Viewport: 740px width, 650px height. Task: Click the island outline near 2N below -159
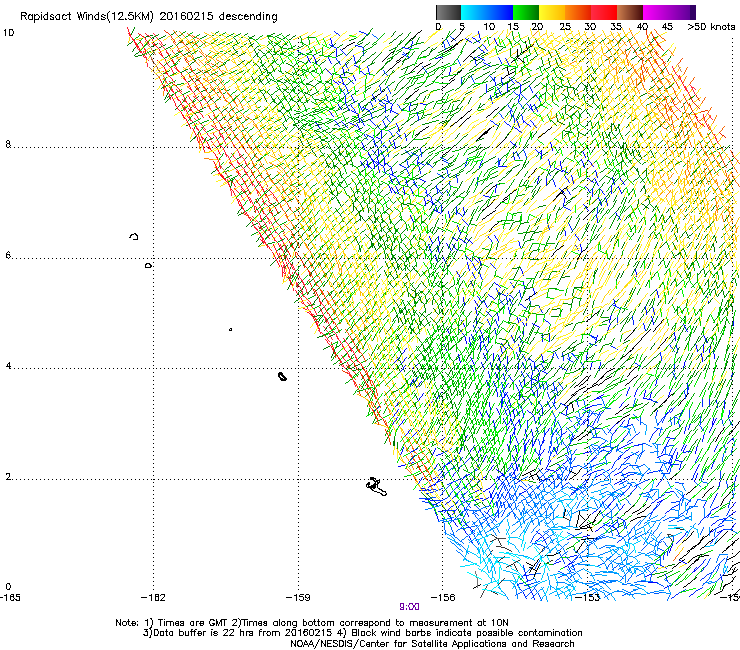pyautogui.click(x=377, y=487)
